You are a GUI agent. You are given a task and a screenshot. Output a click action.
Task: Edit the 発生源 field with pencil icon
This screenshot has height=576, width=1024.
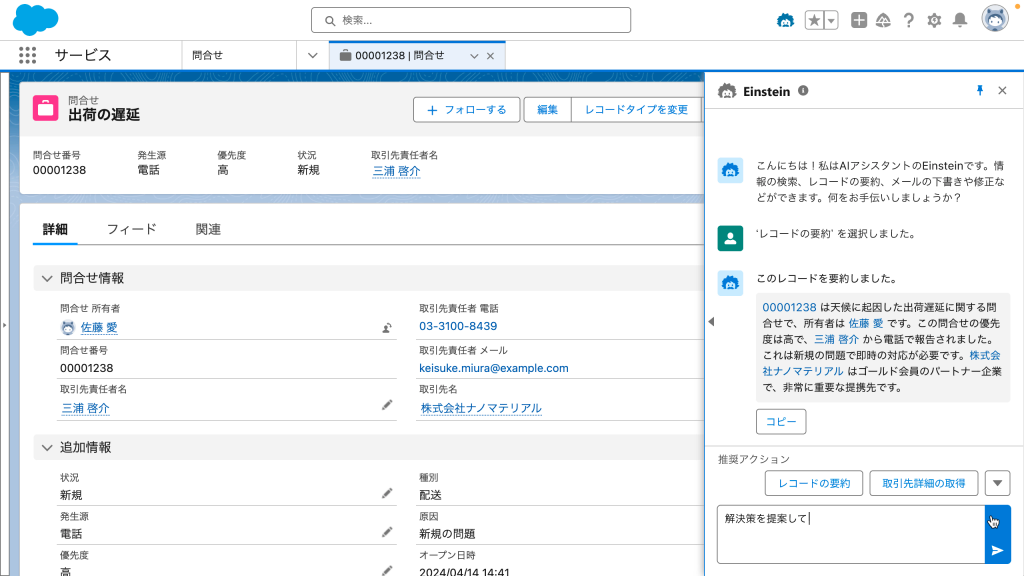(x=387, y=532)
